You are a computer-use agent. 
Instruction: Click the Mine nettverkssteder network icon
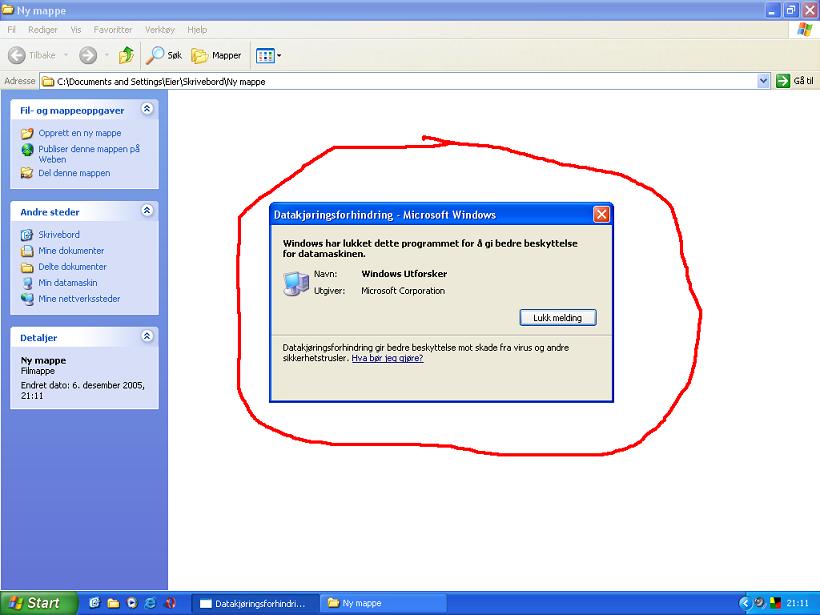(x=27, y=299)
